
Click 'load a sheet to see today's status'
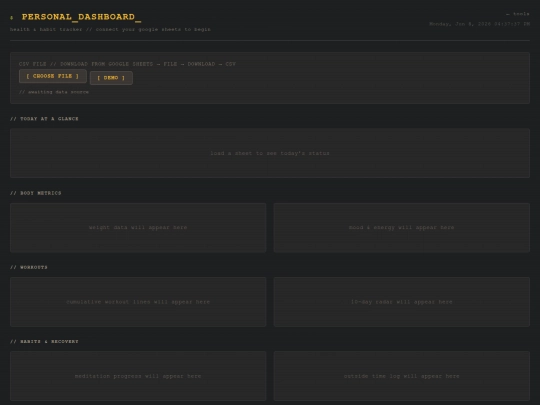point(270,153)
